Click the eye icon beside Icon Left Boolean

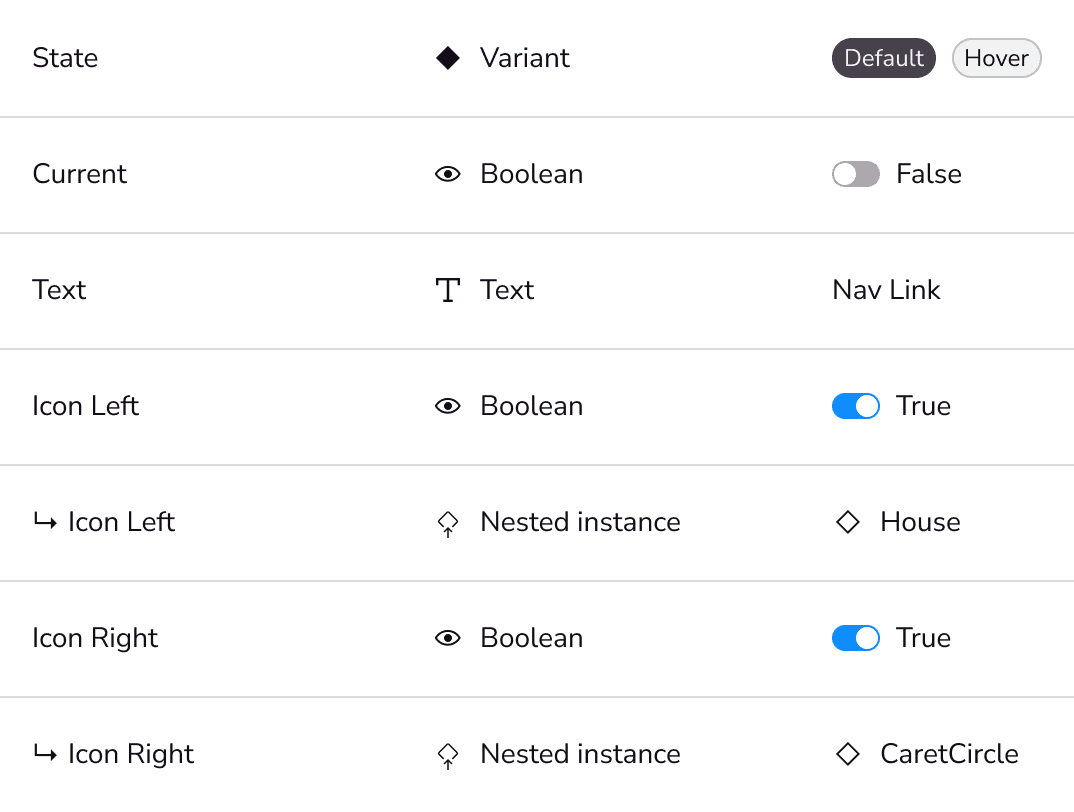tap(448, 406)
